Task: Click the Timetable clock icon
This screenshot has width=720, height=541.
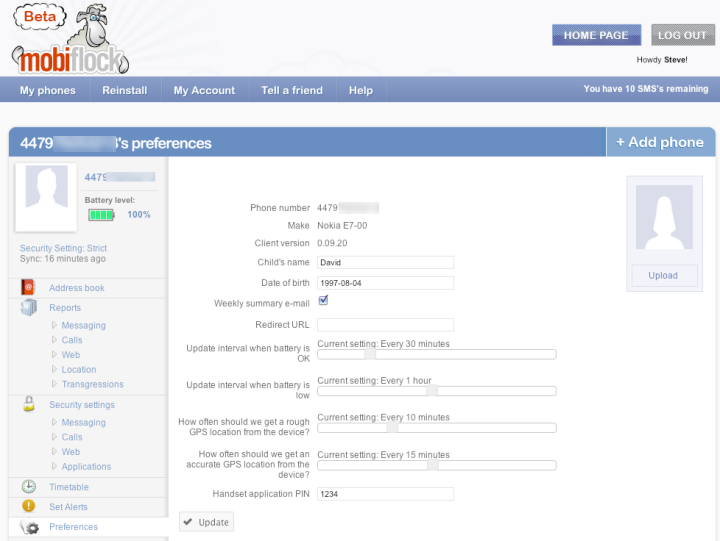Action: tap(28, 486)
